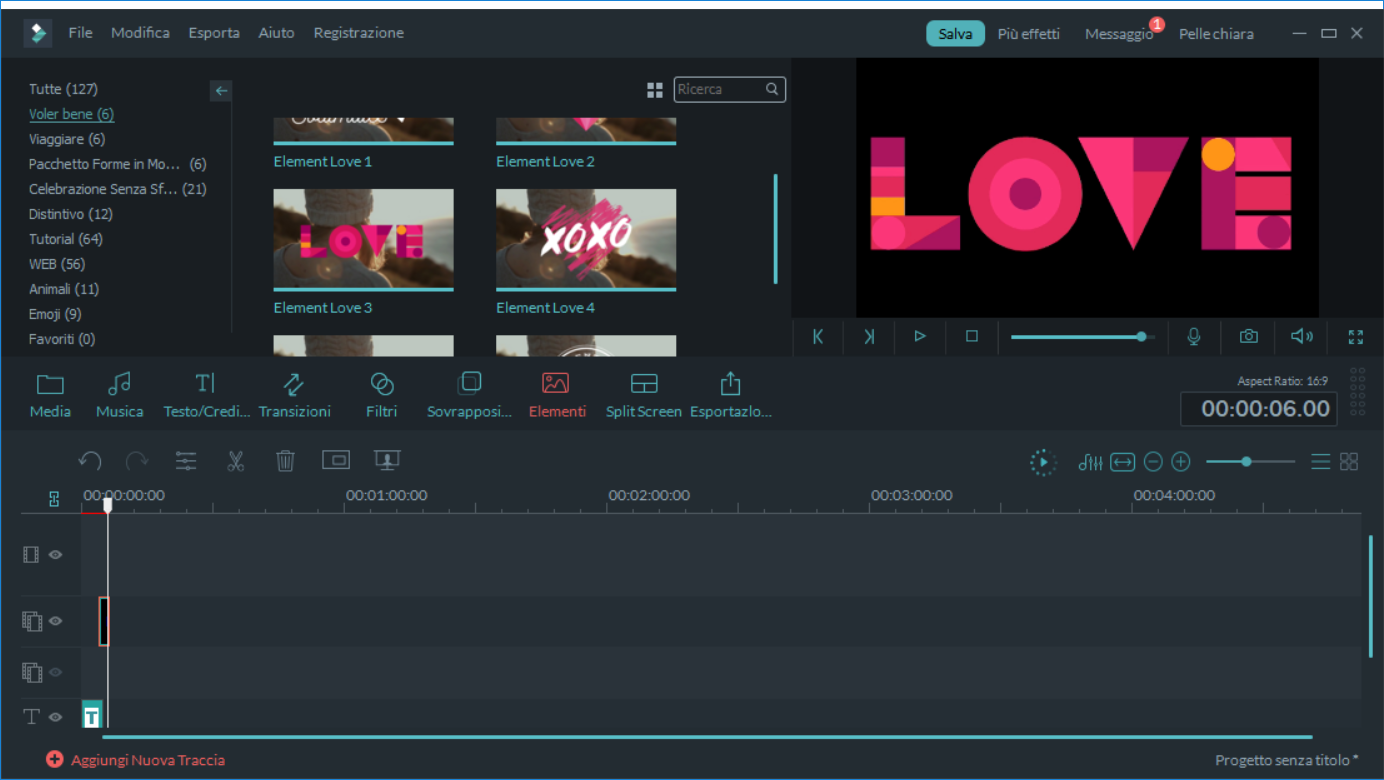
Task: Open the File menu
Action: 80,33
